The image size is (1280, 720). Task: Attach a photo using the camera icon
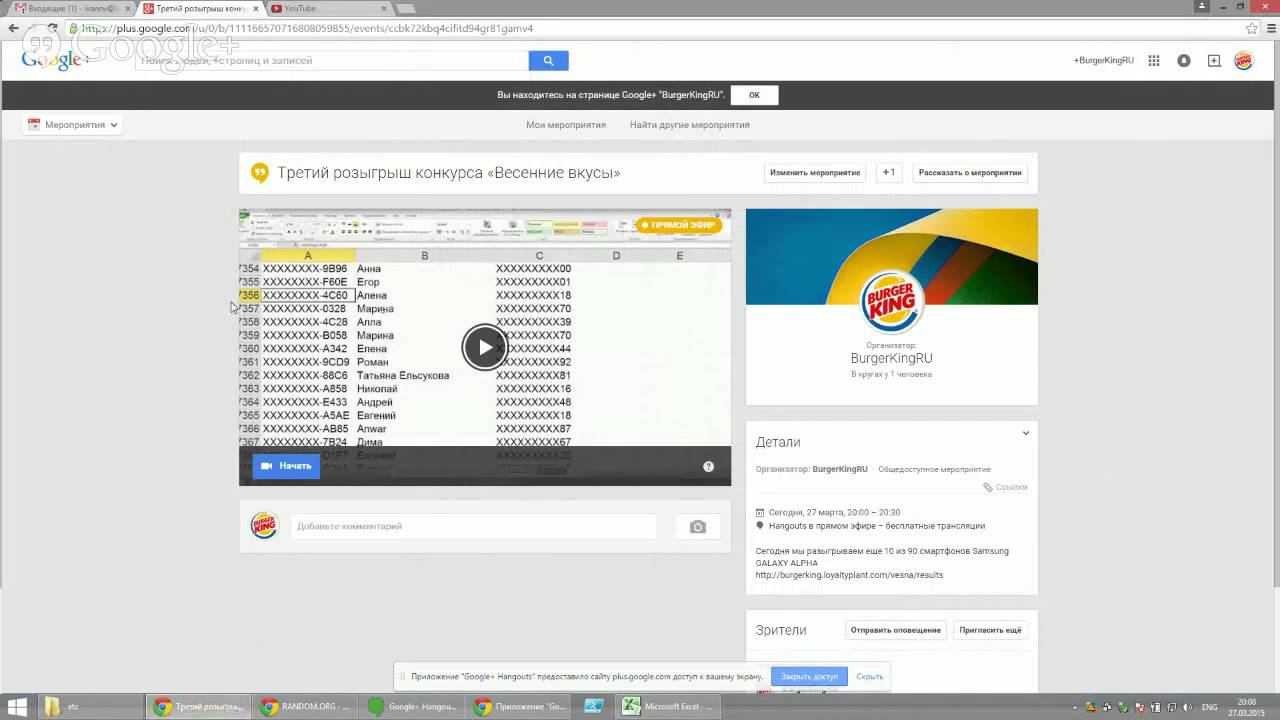pyautogui.click(x=698, y=527)
